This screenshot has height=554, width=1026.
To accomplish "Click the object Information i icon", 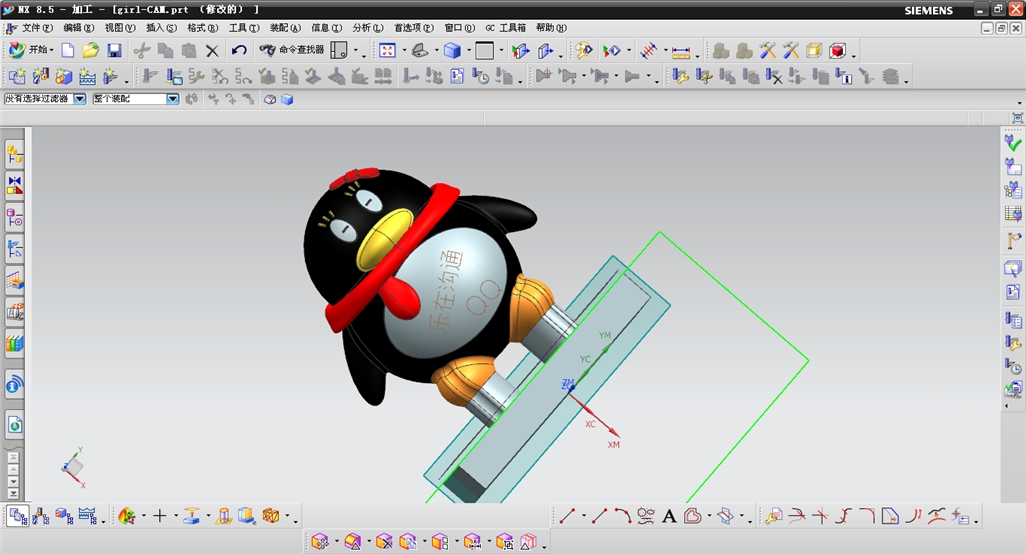I will 844,77.
